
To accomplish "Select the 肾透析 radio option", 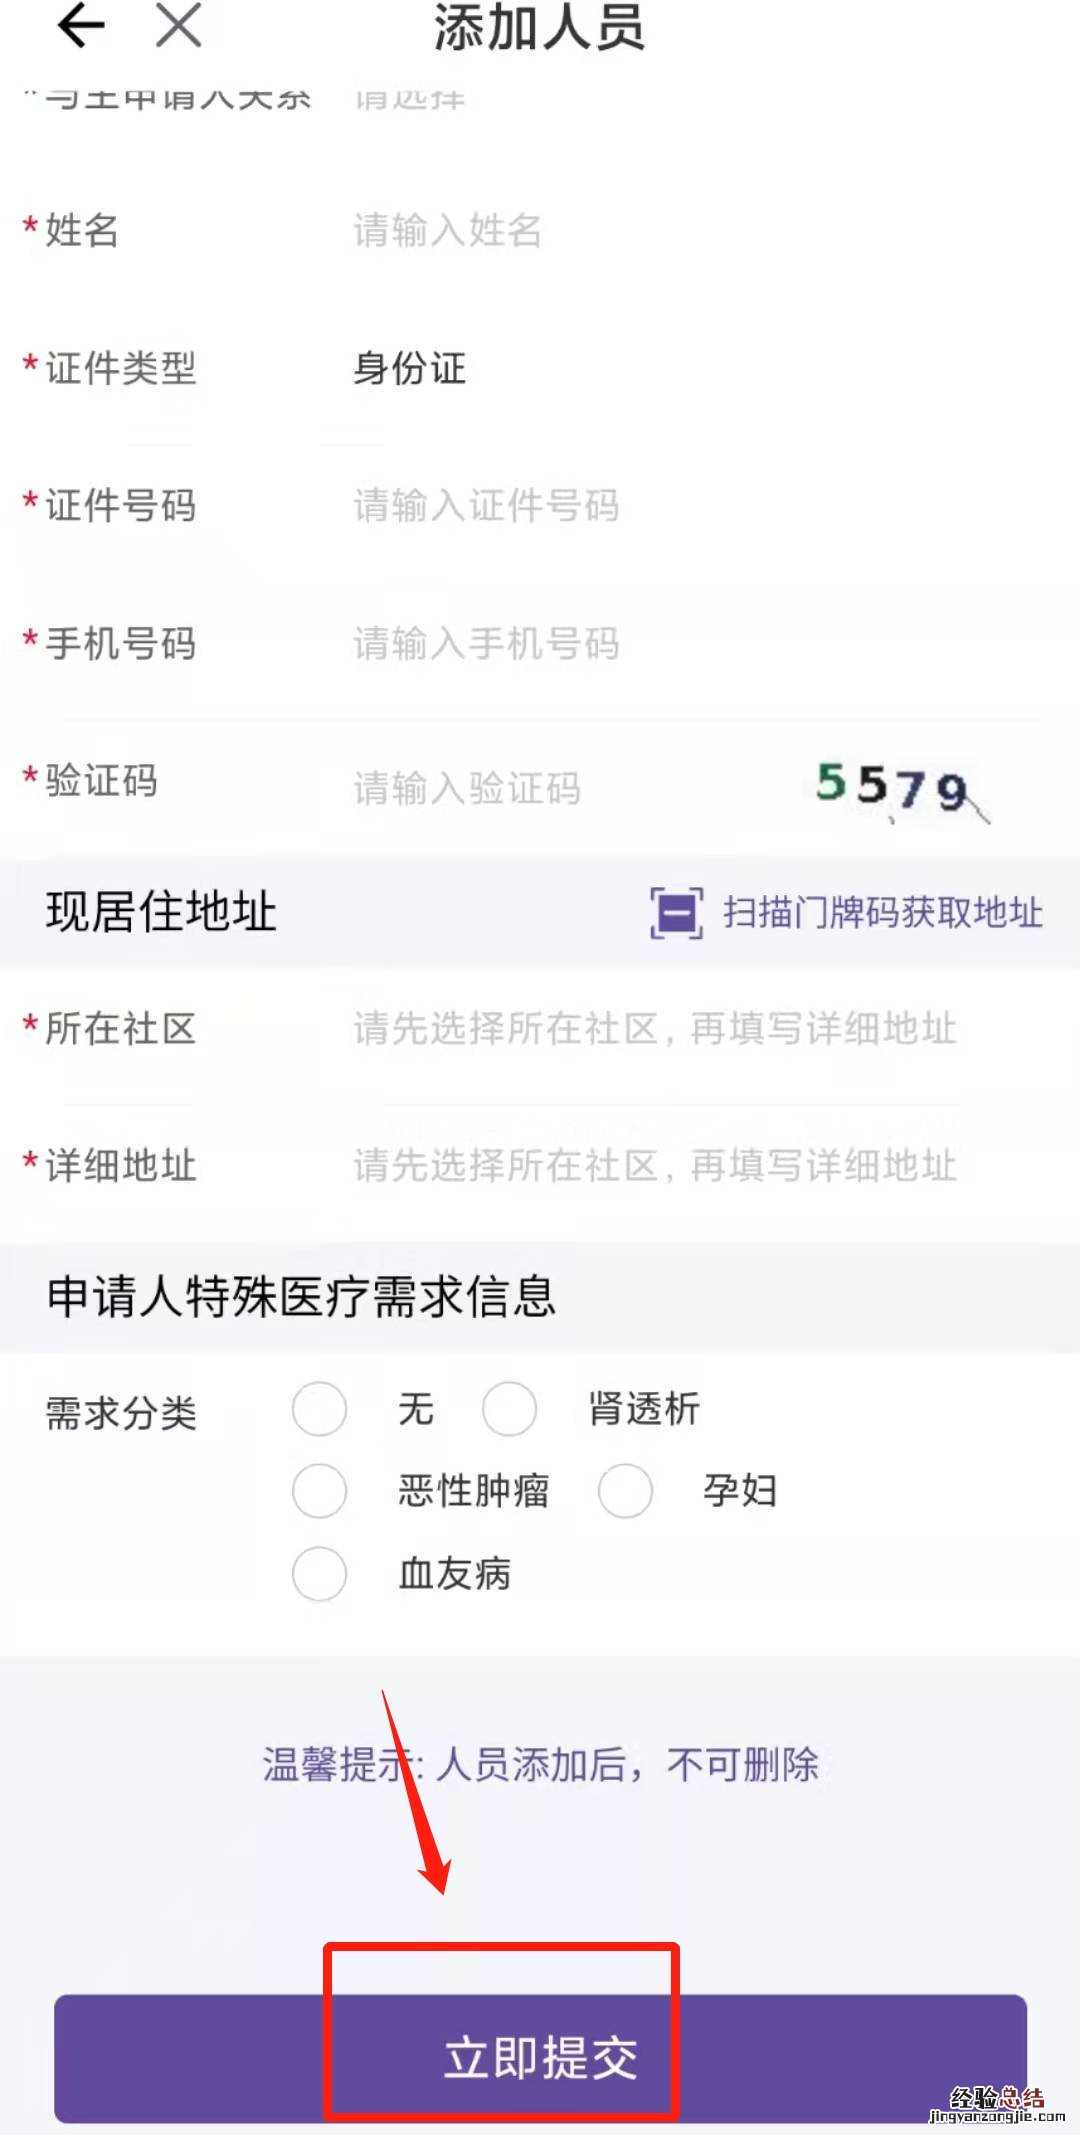I will pyautogui.click(x=510, y=1409).
